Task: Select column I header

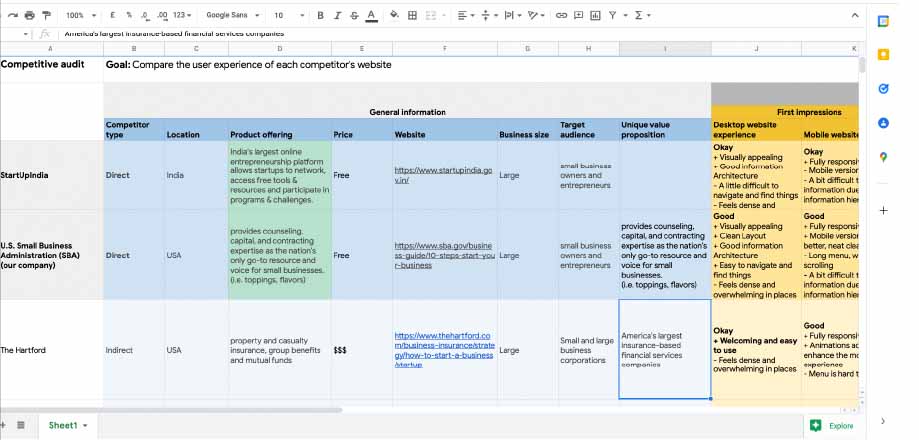Action: (665, 49)
